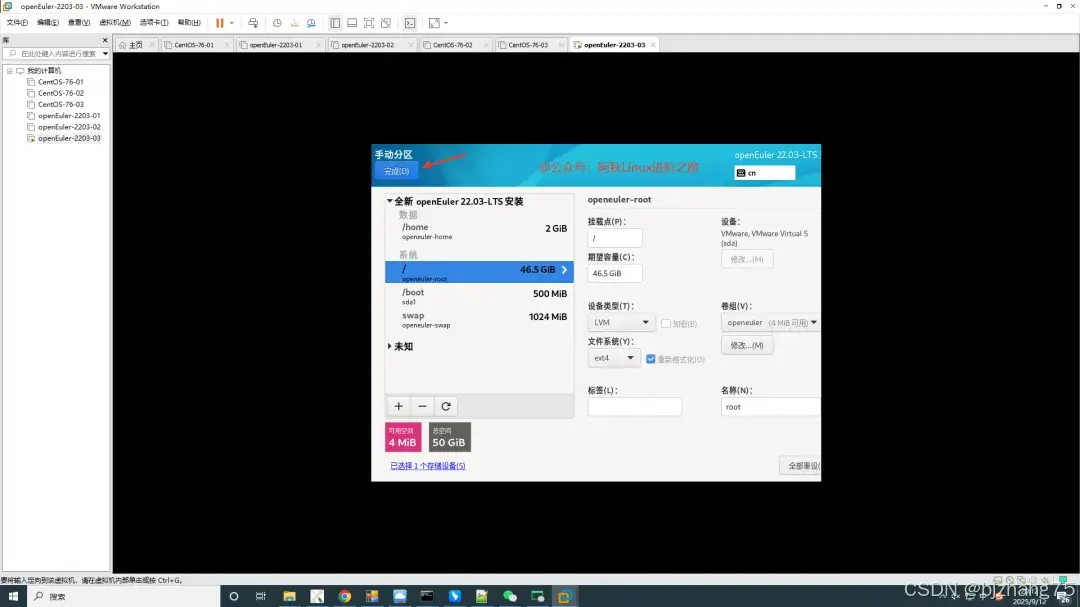Click the 全部重设 reset all button

800,466
